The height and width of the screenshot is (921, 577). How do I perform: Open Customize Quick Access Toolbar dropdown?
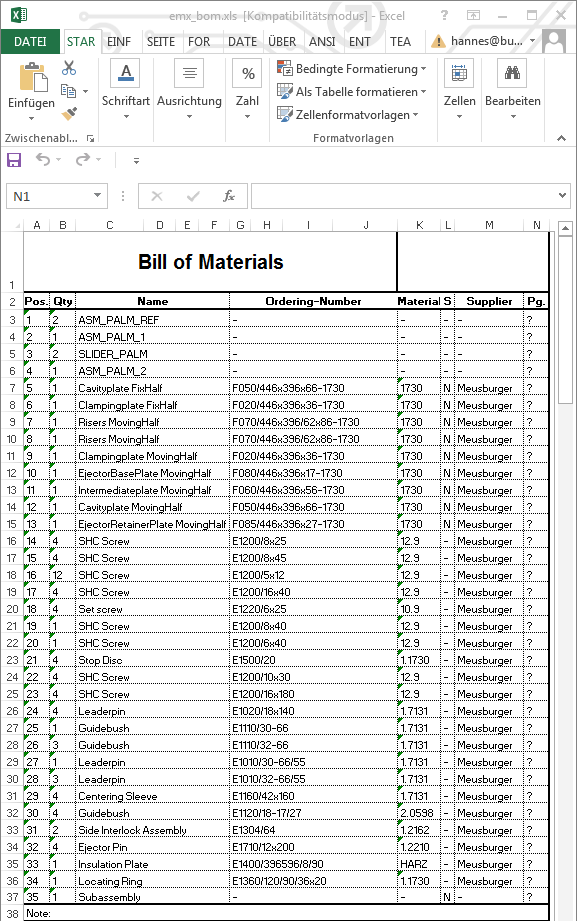136,160
